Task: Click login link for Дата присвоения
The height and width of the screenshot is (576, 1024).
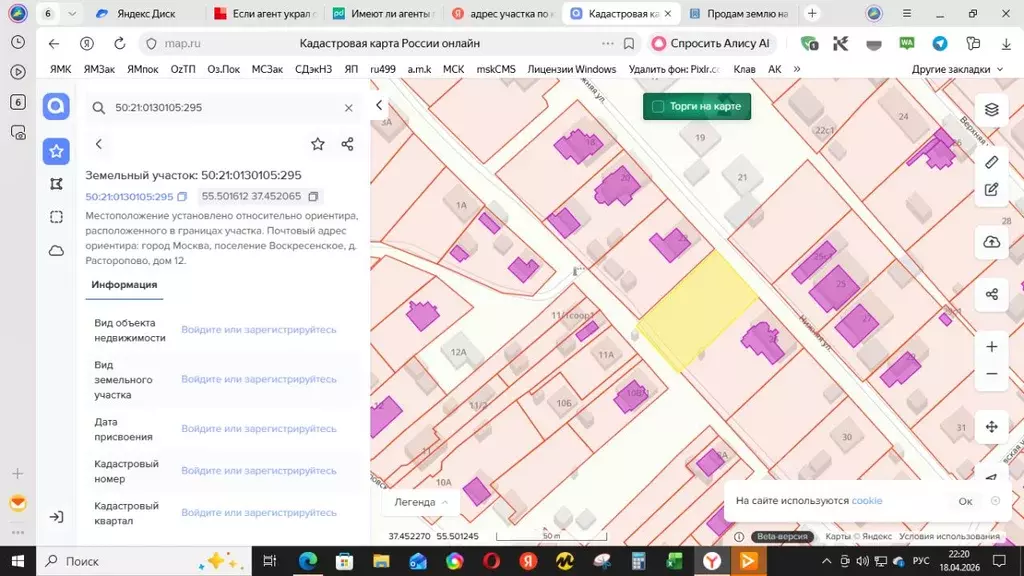Action: click(x=259, y=430)
